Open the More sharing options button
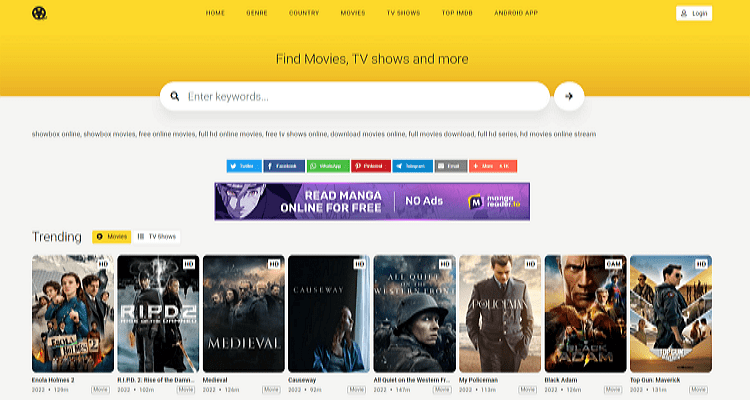 coord(493,166)
